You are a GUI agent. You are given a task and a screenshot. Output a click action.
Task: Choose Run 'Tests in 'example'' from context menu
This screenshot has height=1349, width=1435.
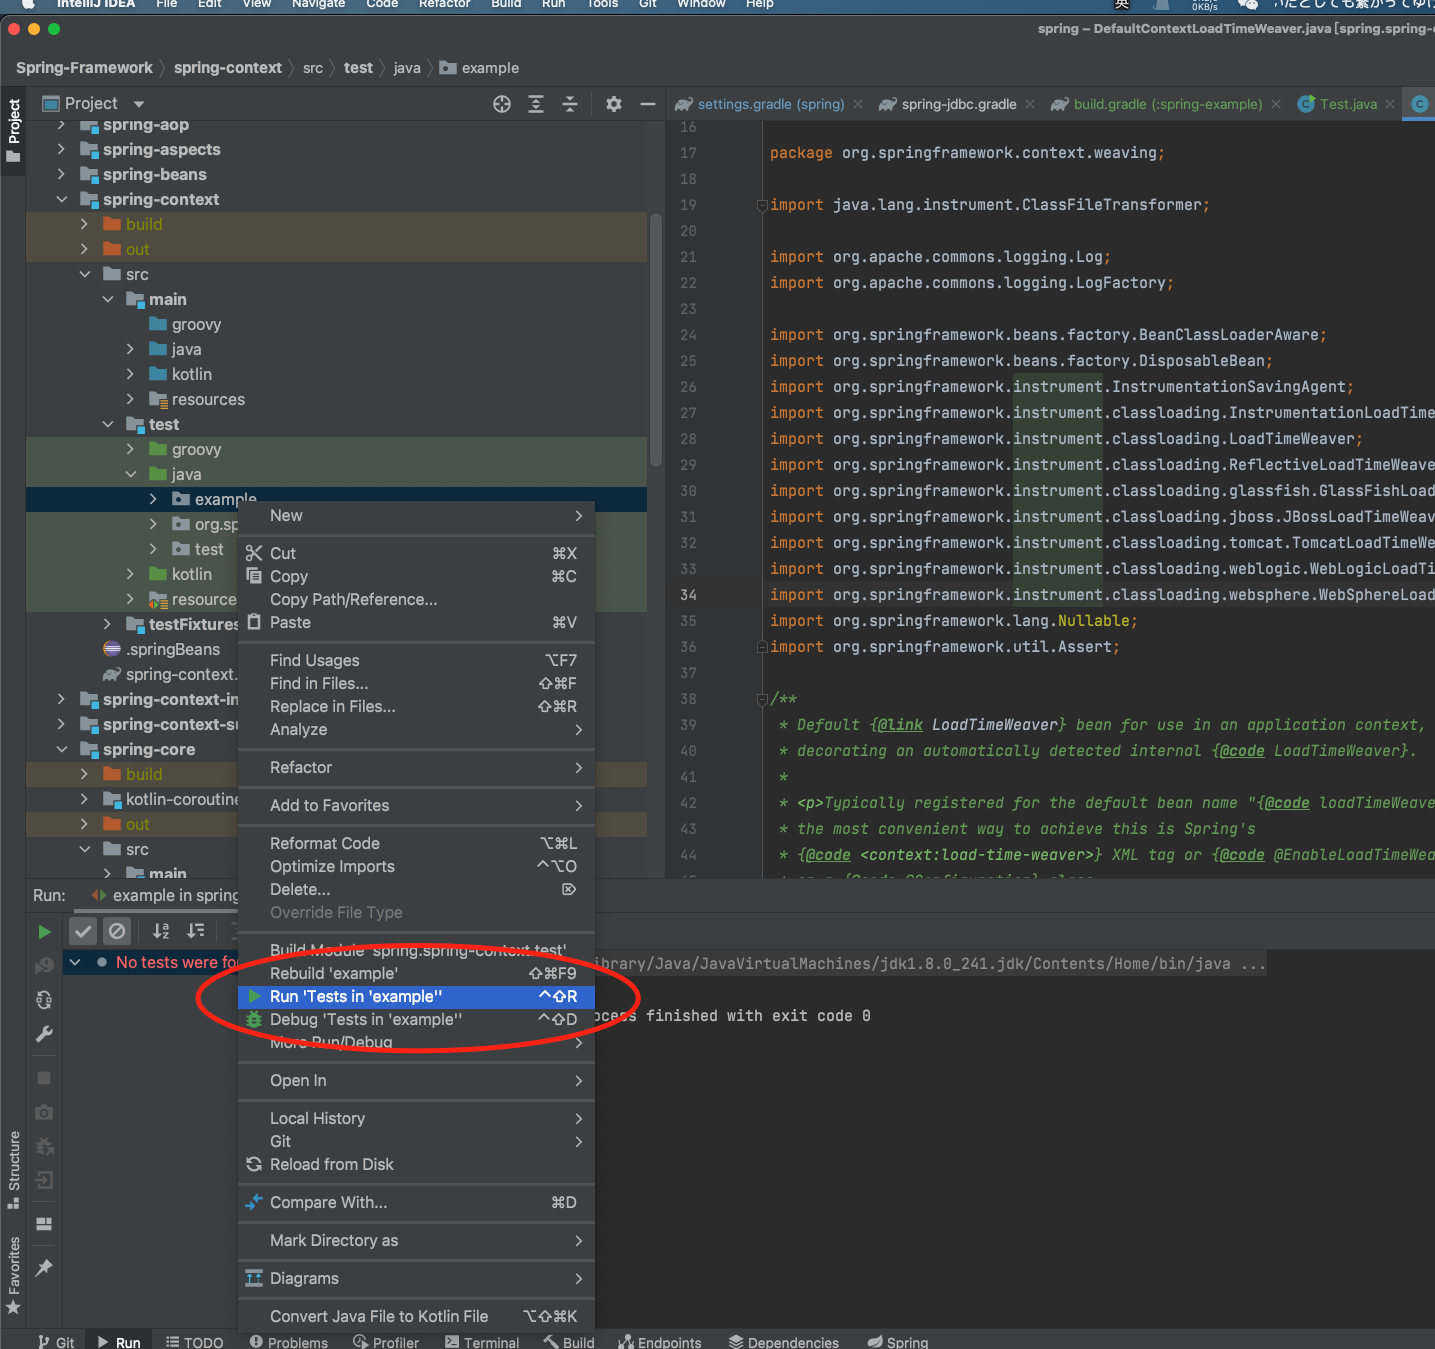356,996
